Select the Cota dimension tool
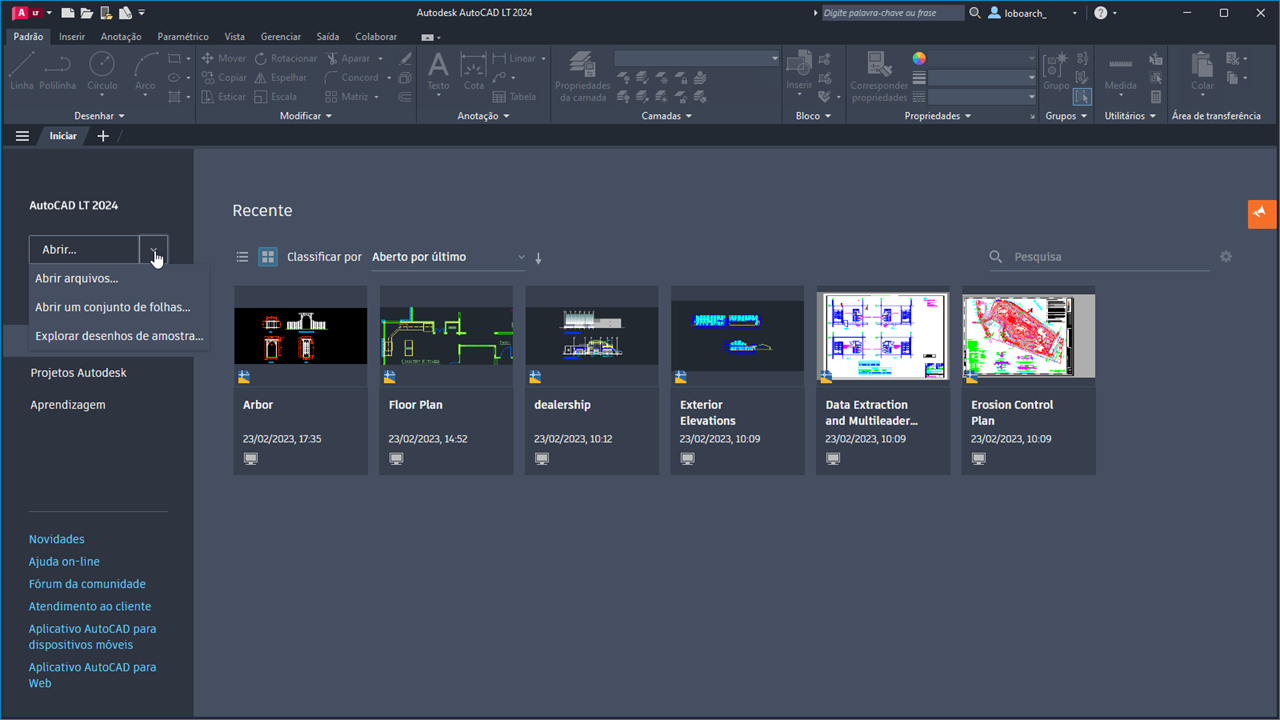 click(474, 72)
